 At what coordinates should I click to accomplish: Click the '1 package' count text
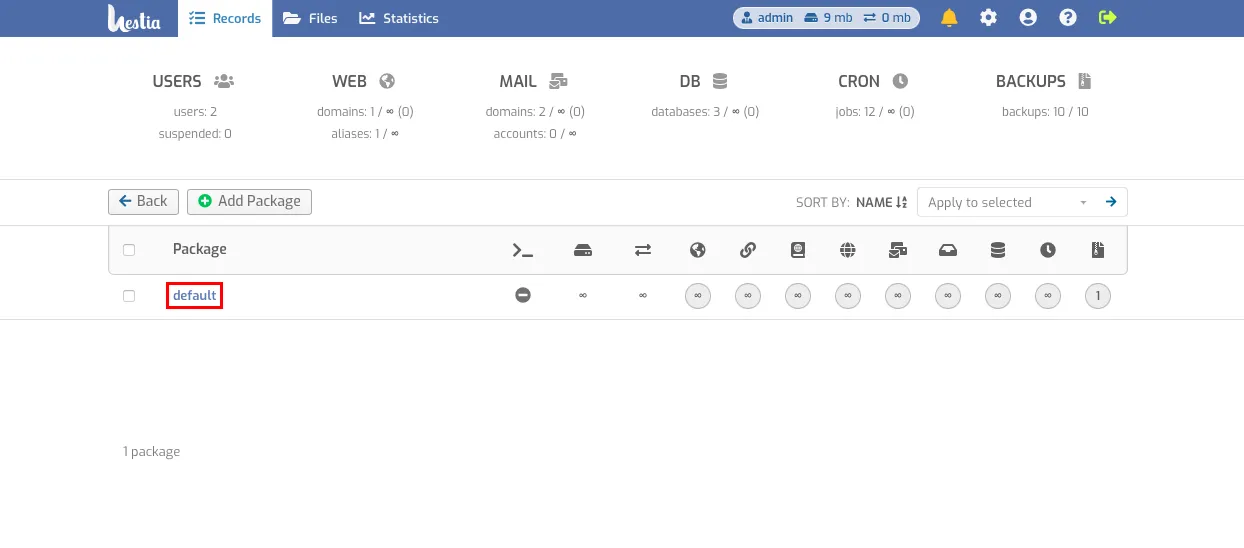point(152,452)
